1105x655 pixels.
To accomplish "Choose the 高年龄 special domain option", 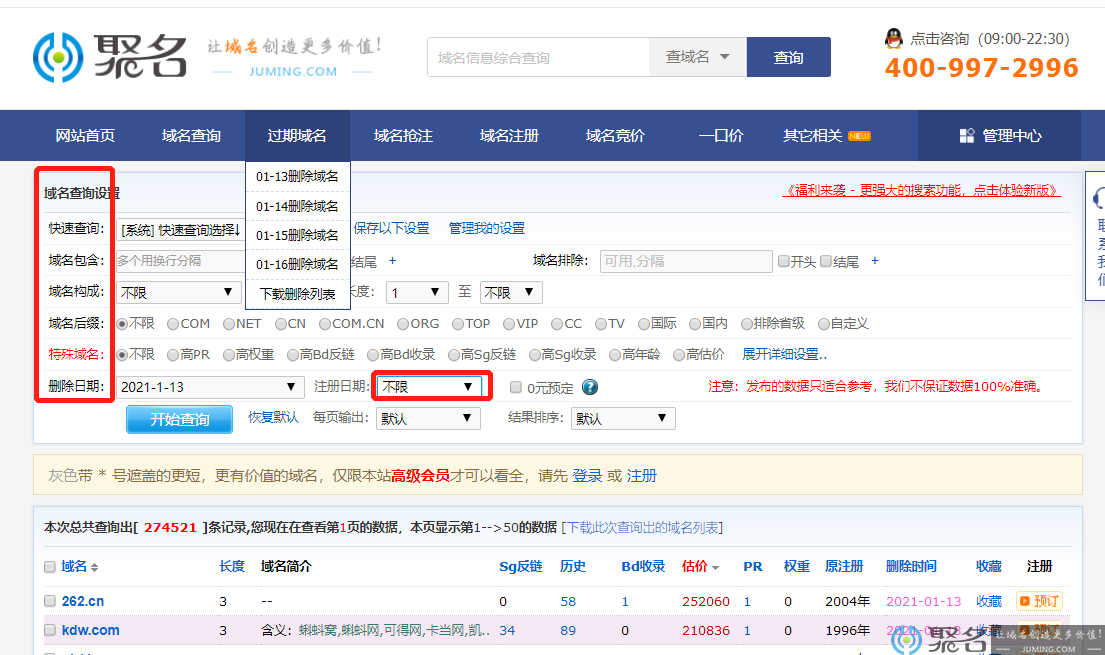I will tap(615, 355).
